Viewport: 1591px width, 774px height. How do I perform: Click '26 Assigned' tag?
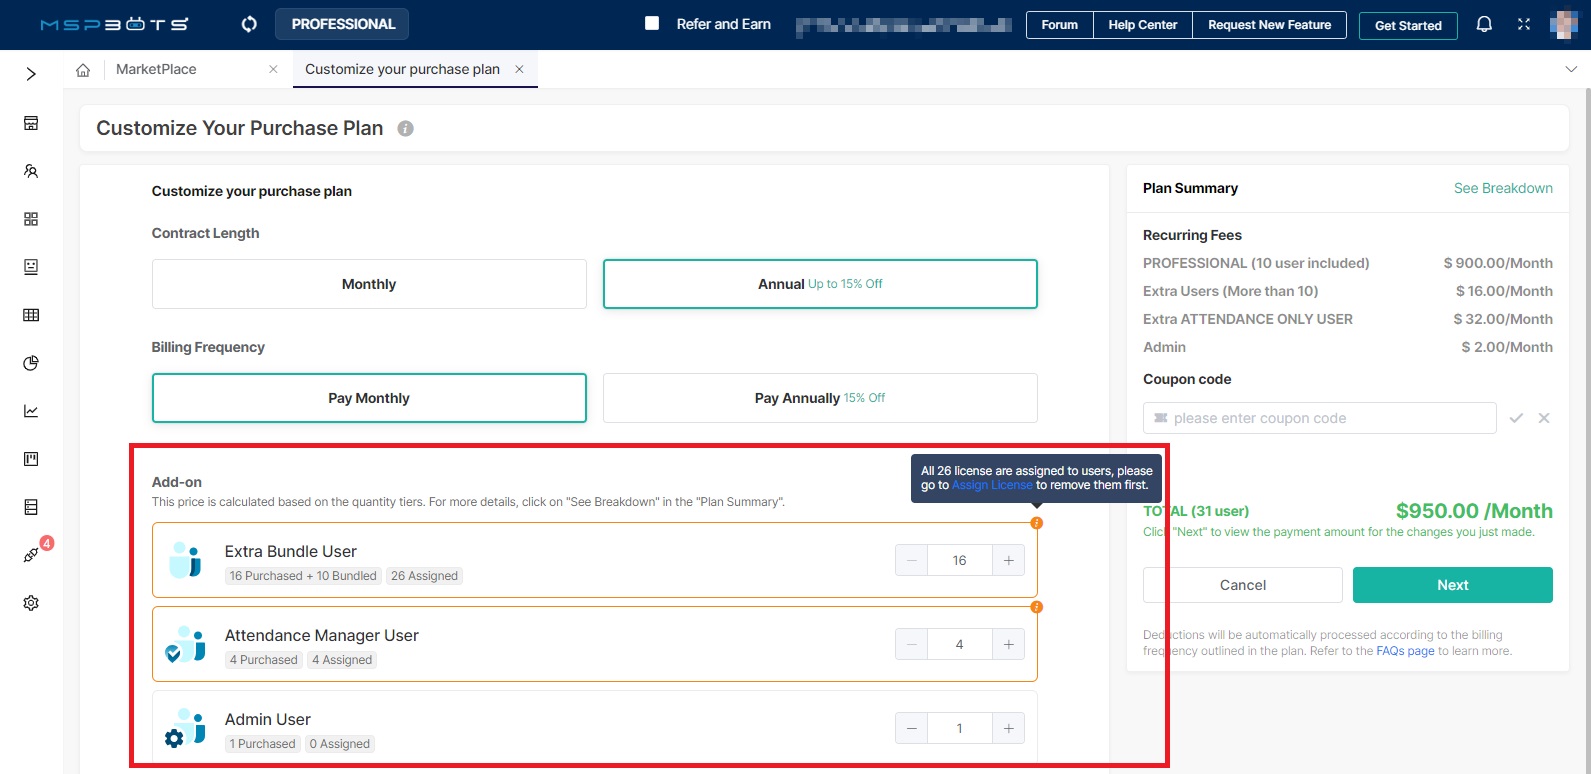[x=424, y=576]
